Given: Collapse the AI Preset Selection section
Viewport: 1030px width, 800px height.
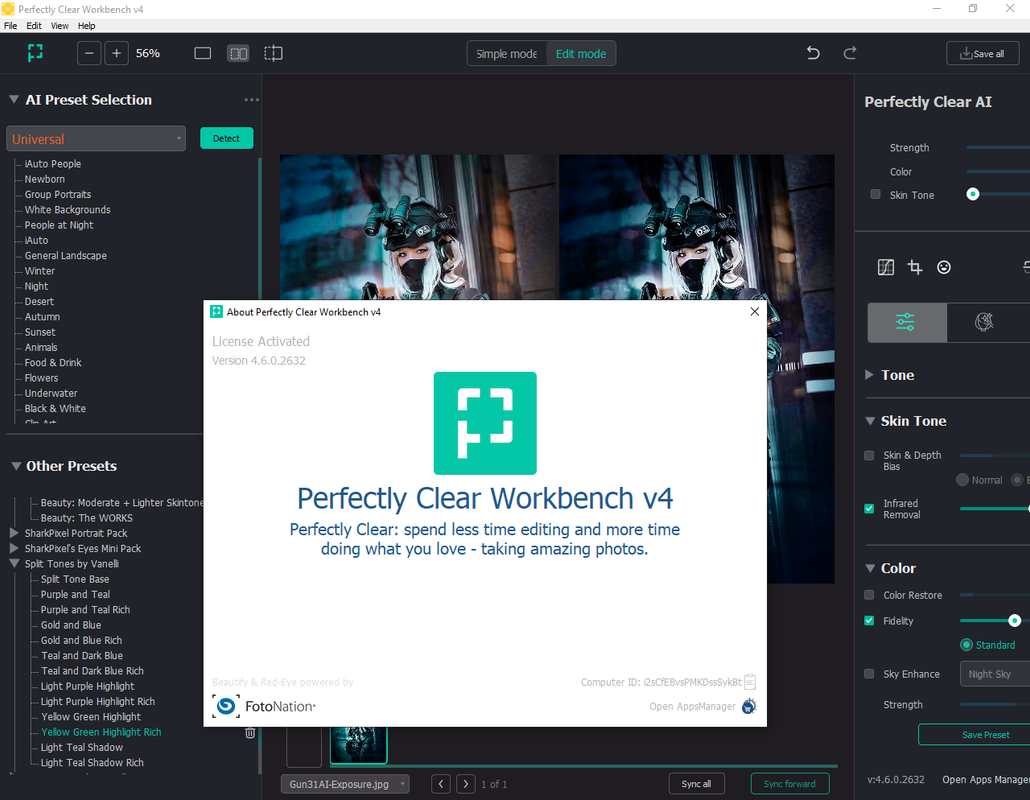Looking at the screenshot, I should click(x=14, y=100).
